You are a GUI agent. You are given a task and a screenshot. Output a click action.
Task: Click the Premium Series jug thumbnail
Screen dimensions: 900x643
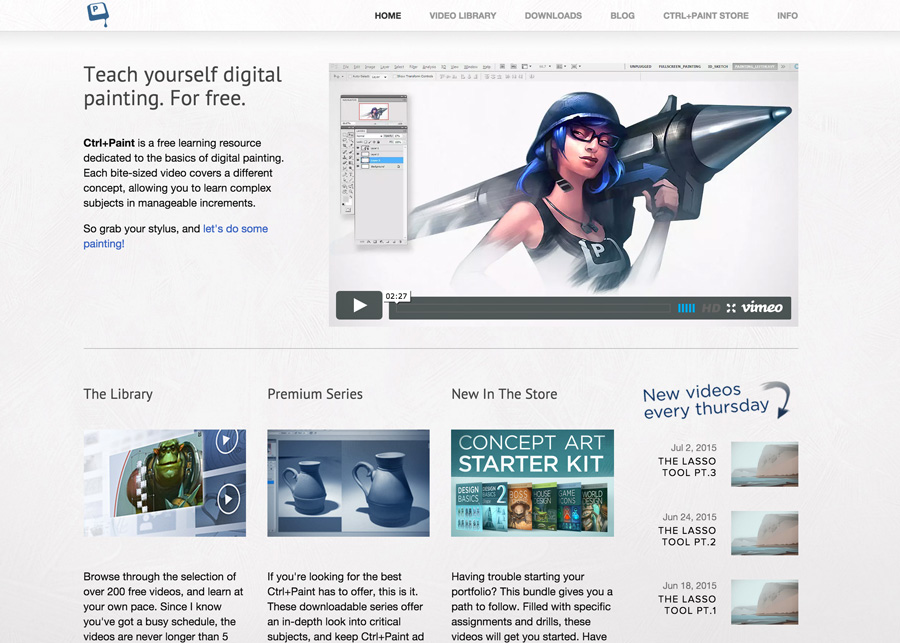coord(348,483)
